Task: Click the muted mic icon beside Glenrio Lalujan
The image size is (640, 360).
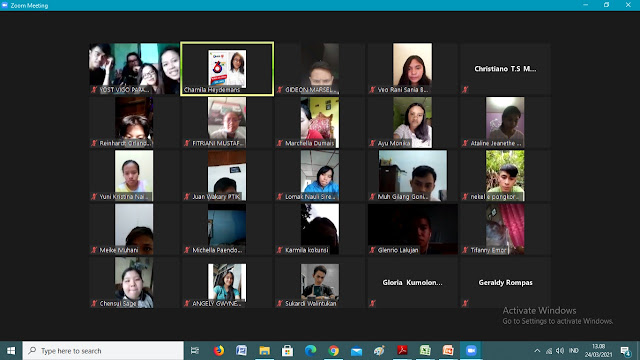Action: (x=372, y=250)
